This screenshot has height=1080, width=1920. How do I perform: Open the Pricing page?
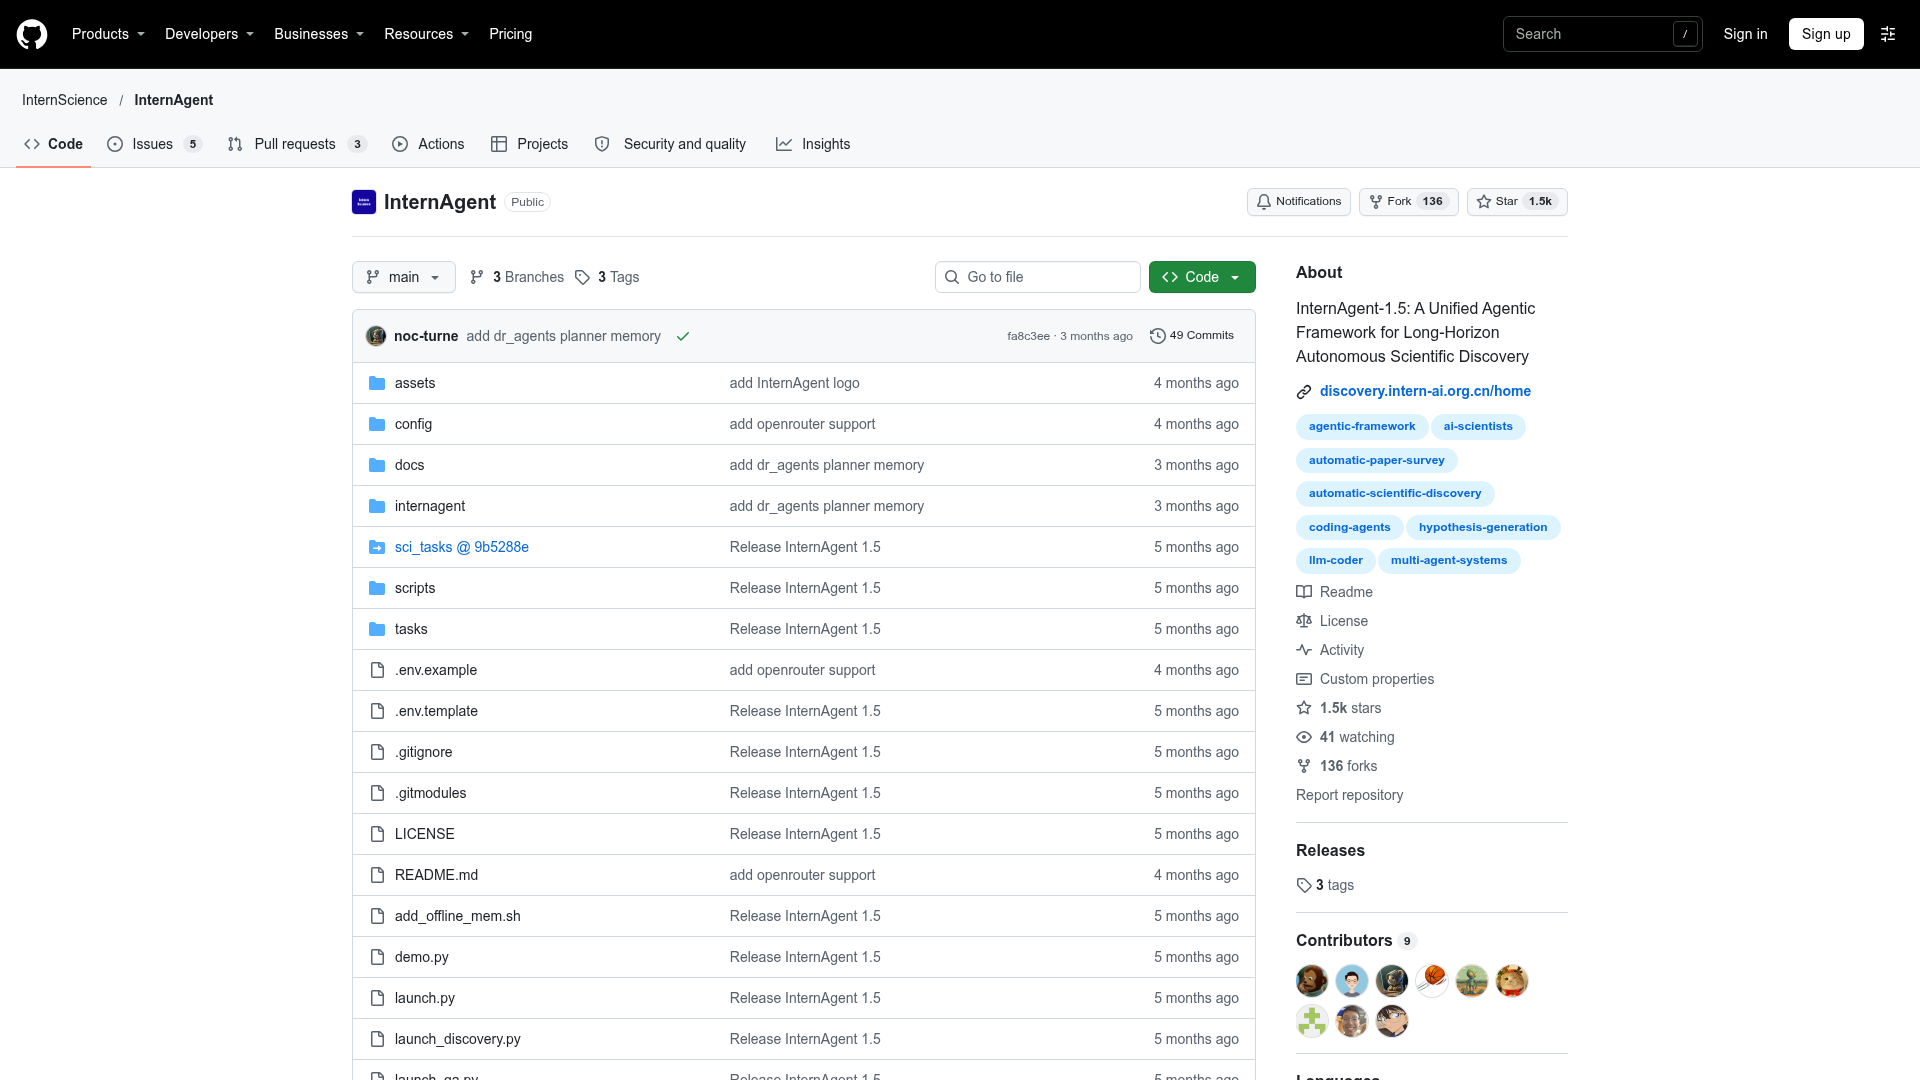point(511,34)
